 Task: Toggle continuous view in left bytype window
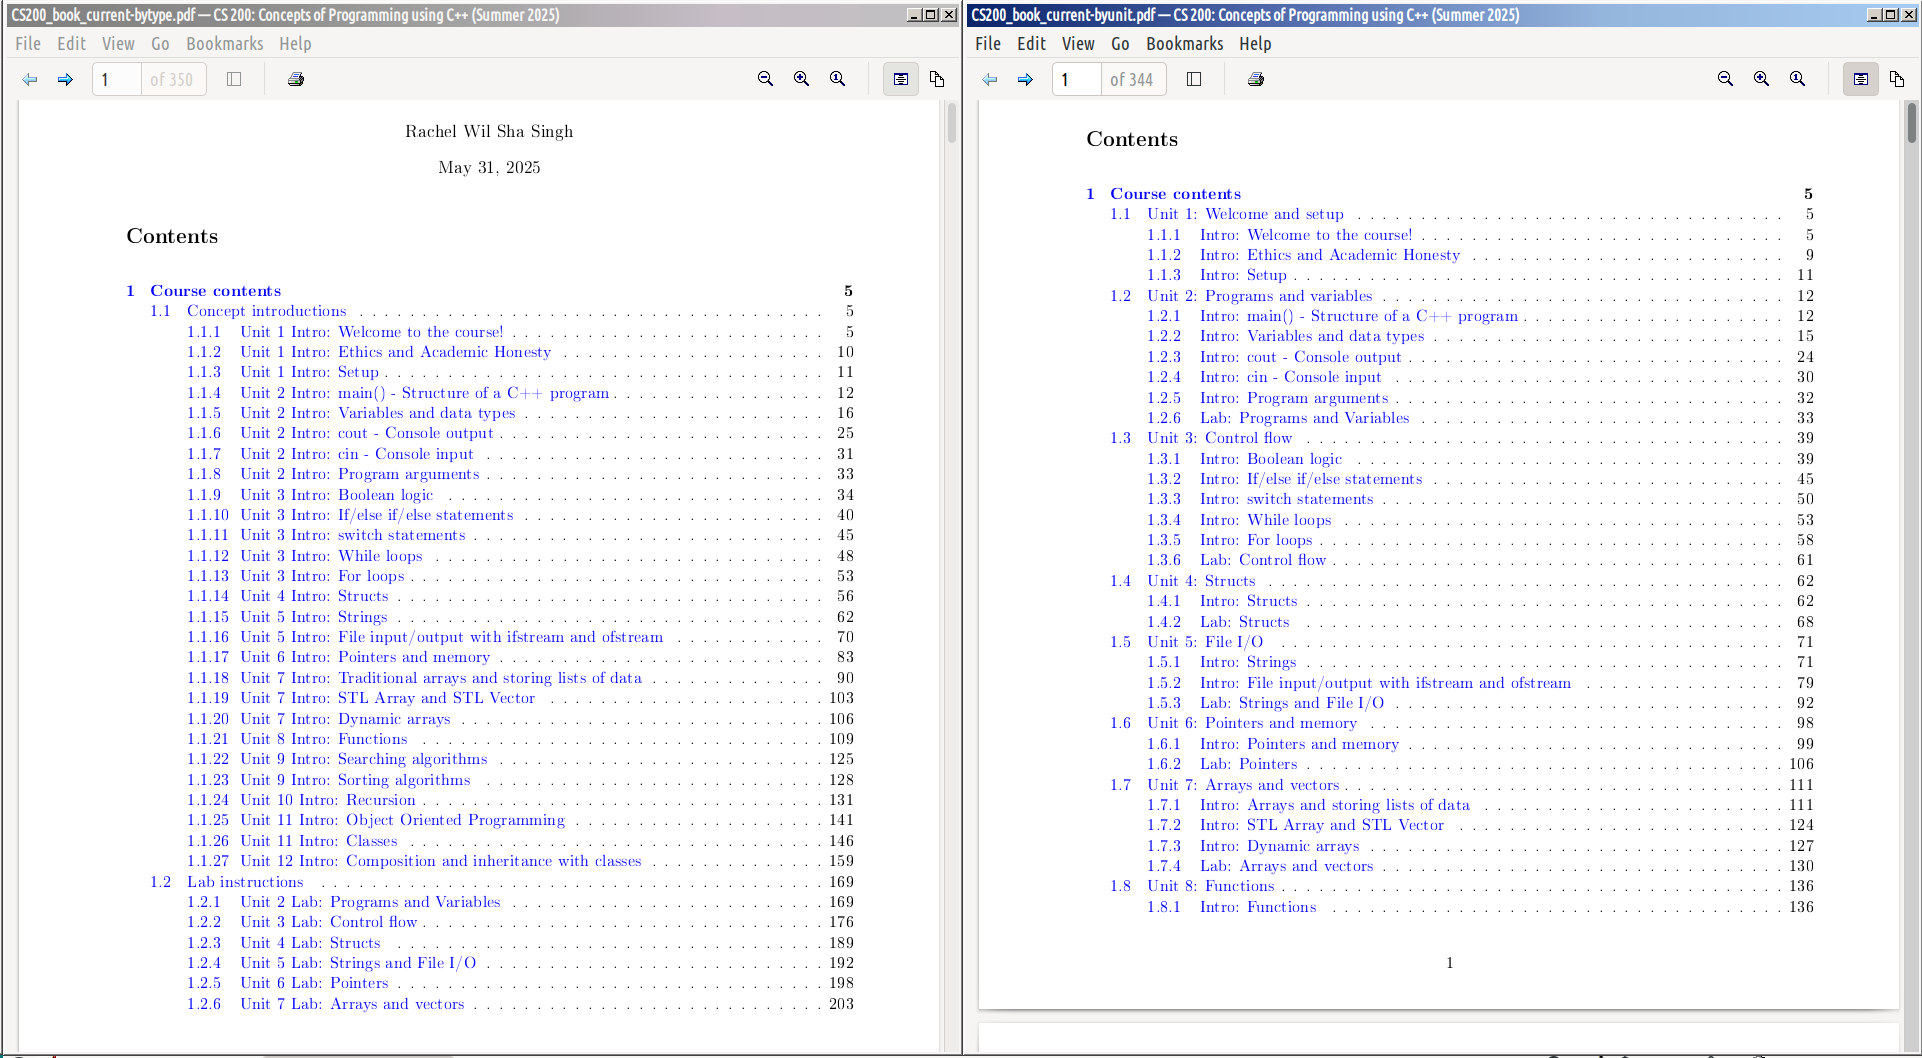[x=901, y=79]
